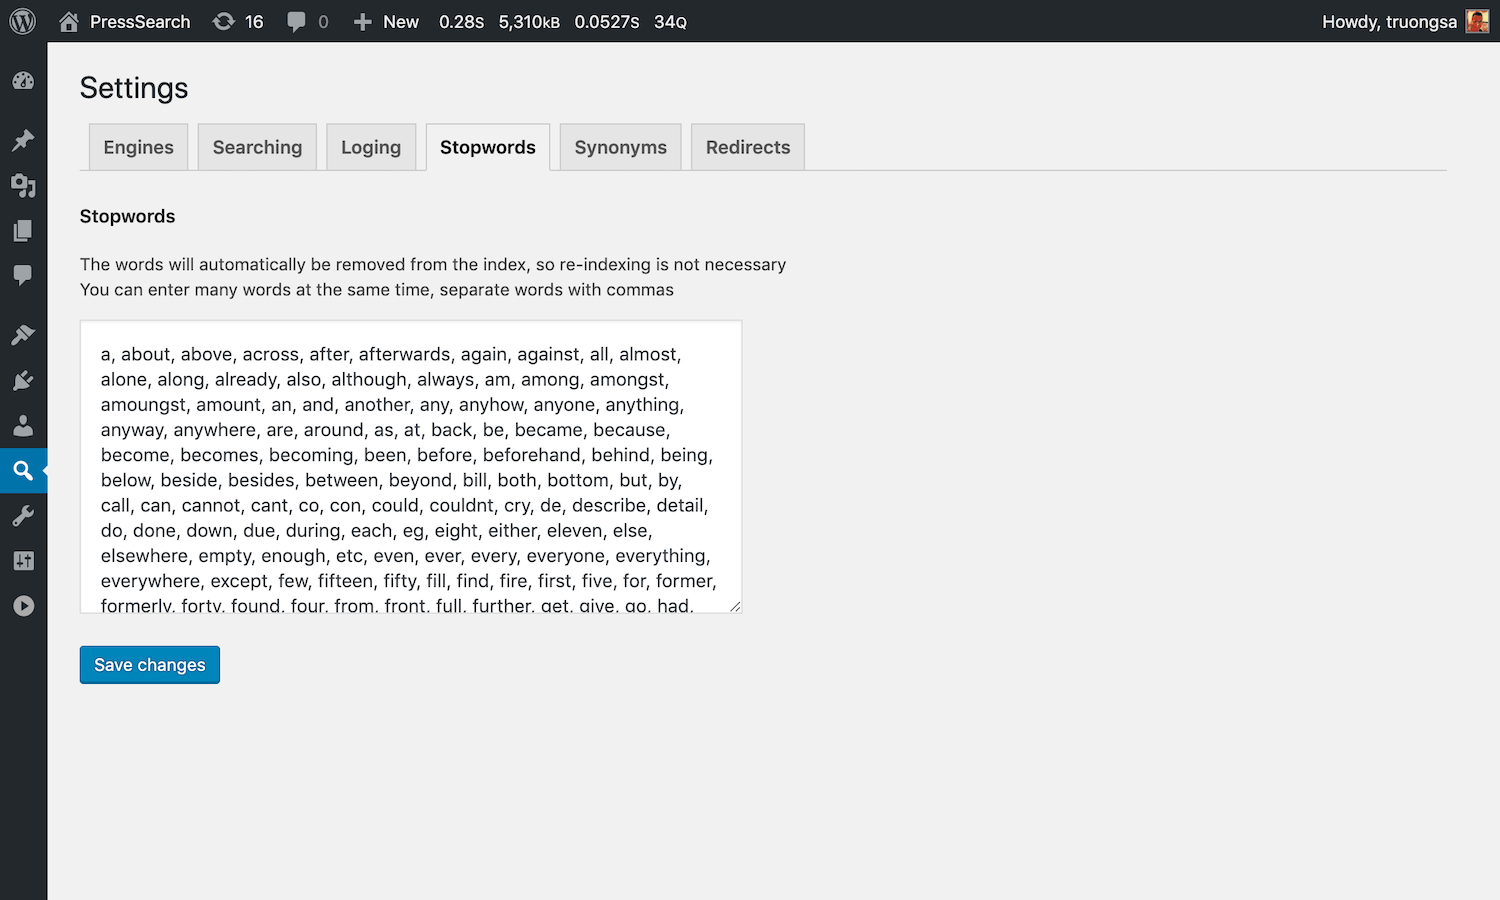The height and width of the screenshot is (900, 1500).
Task: Open the WordPress logo menu
Action: pos(23,21)
